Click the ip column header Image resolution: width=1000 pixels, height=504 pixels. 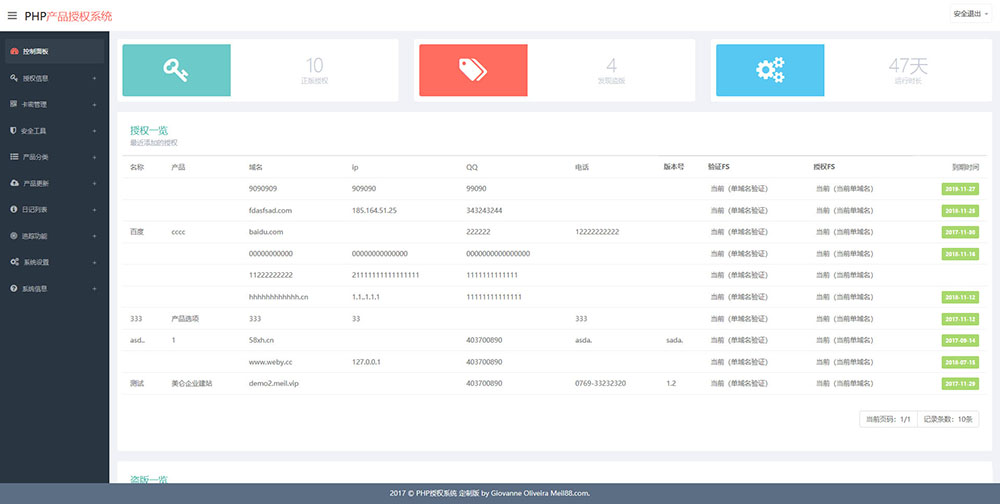coord(355,167)
